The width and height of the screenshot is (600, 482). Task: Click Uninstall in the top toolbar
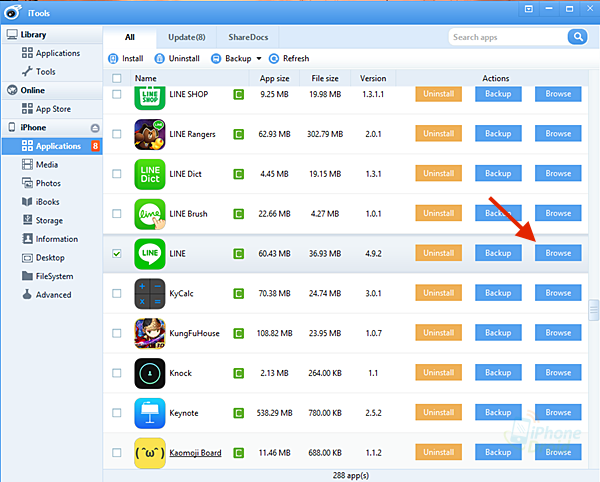(x=177, y=59)
